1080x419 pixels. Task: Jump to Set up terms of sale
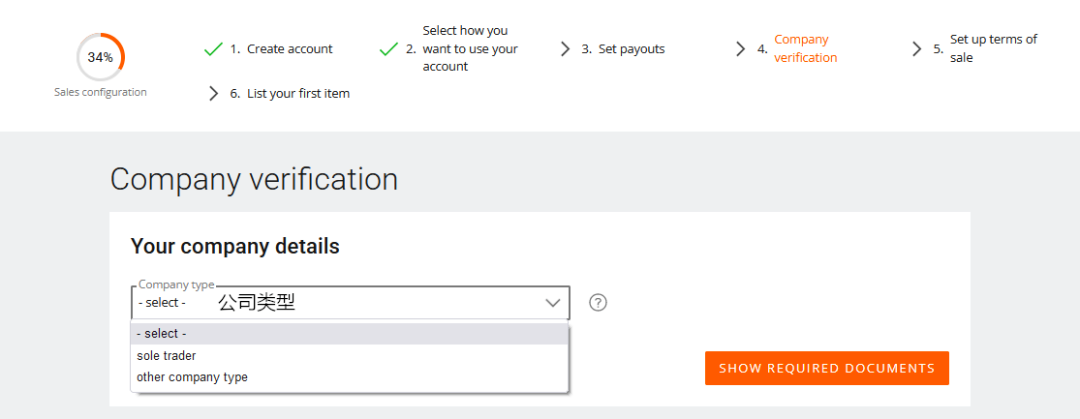[x=993, y=49]
